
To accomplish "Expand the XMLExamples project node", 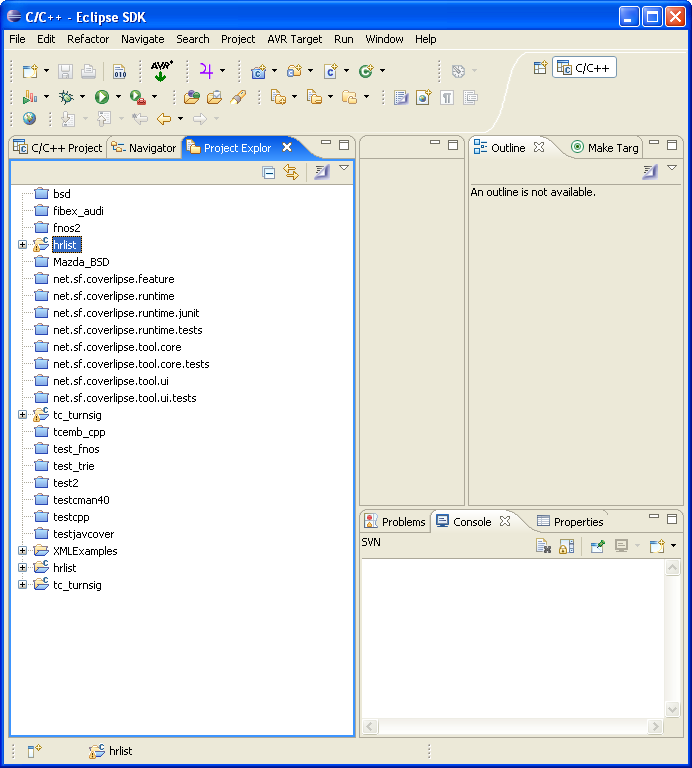I will 22,551.
